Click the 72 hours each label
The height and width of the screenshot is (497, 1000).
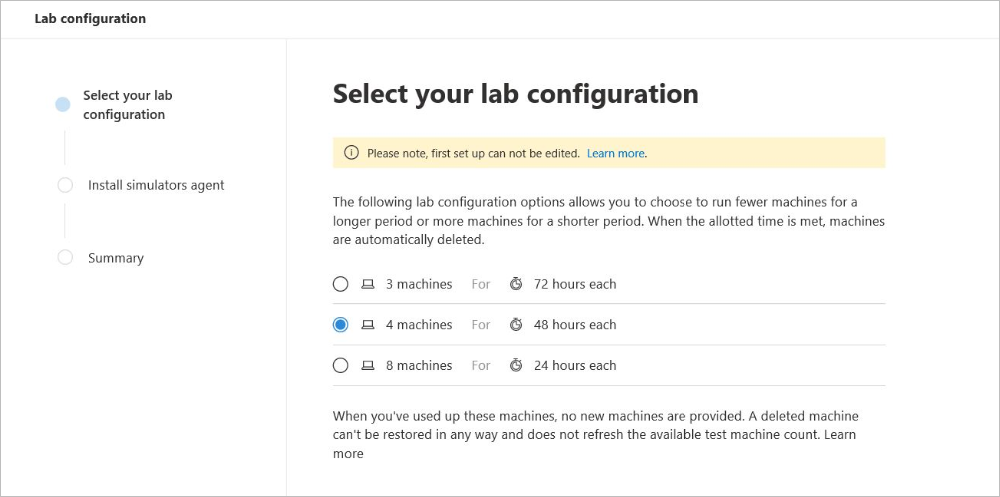tap(575, 284)
